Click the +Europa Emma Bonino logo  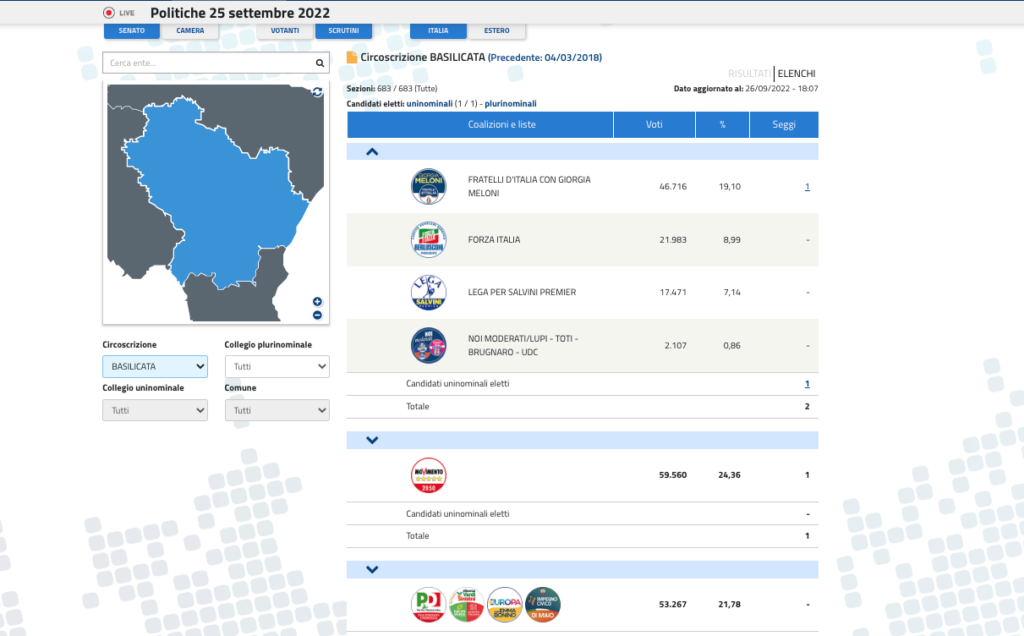coord(505,605)
